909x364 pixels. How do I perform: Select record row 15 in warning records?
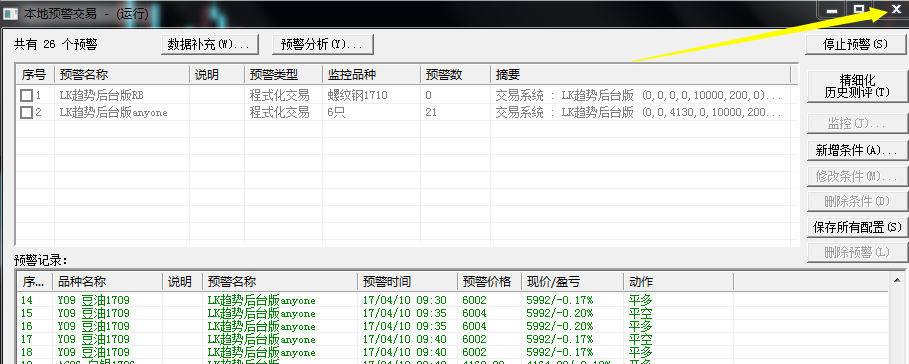[452, 314]
